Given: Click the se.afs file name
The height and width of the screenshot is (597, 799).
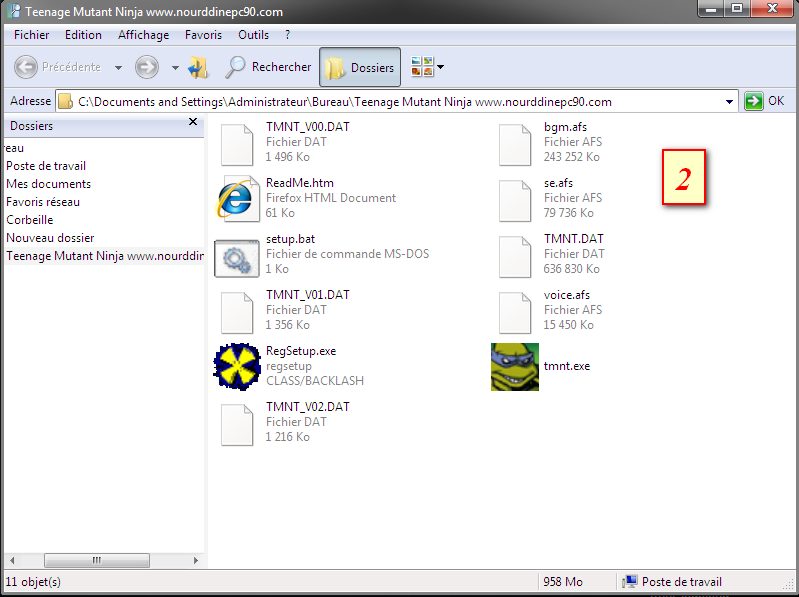Looking at the screenshot, I should pos(558,183).
